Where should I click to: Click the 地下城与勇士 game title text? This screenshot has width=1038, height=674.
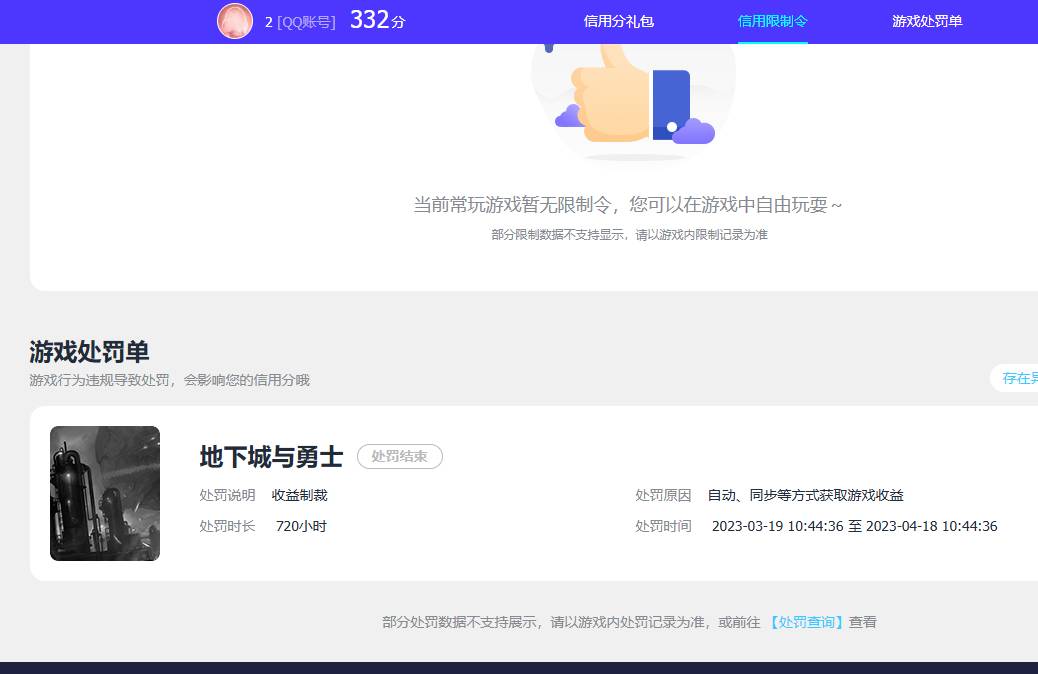(x=271, y=456)
